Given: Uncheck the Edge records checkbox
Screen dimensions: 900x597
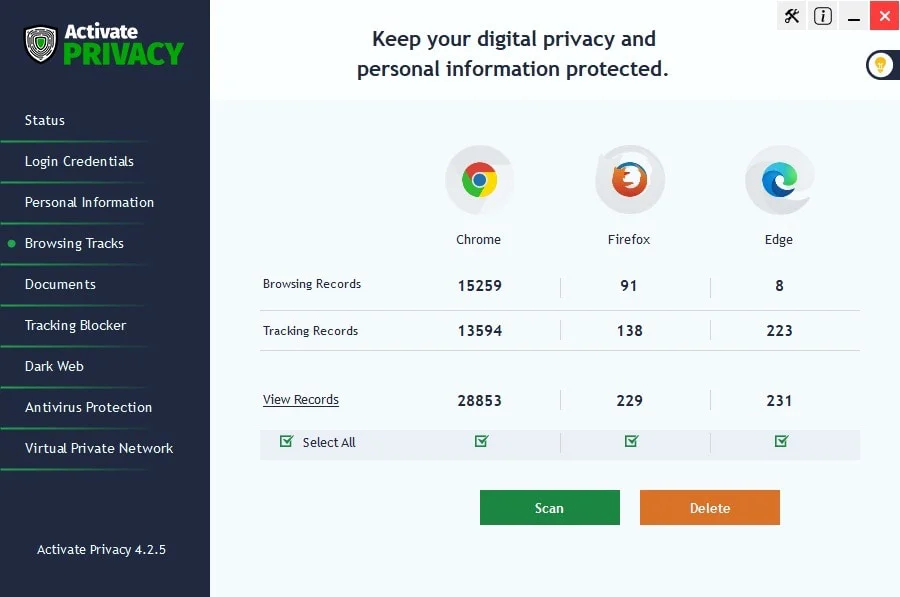Looking at the screenshot, I should pos(781,440).
